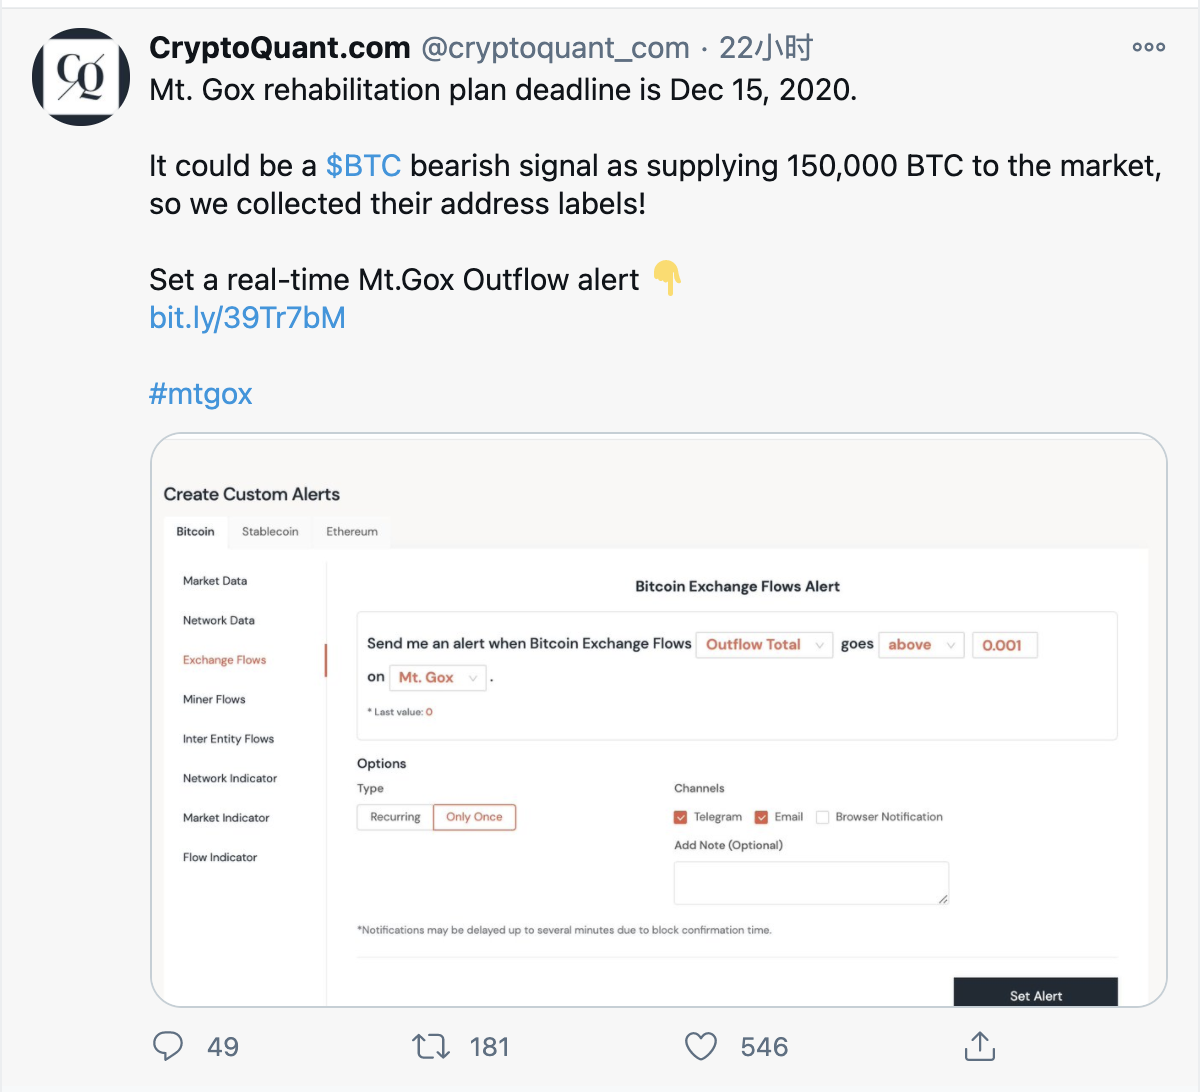Toggle the Telegram channel checkbox
This screenshot has height=1092, width=1204.
tap(681, 817)
